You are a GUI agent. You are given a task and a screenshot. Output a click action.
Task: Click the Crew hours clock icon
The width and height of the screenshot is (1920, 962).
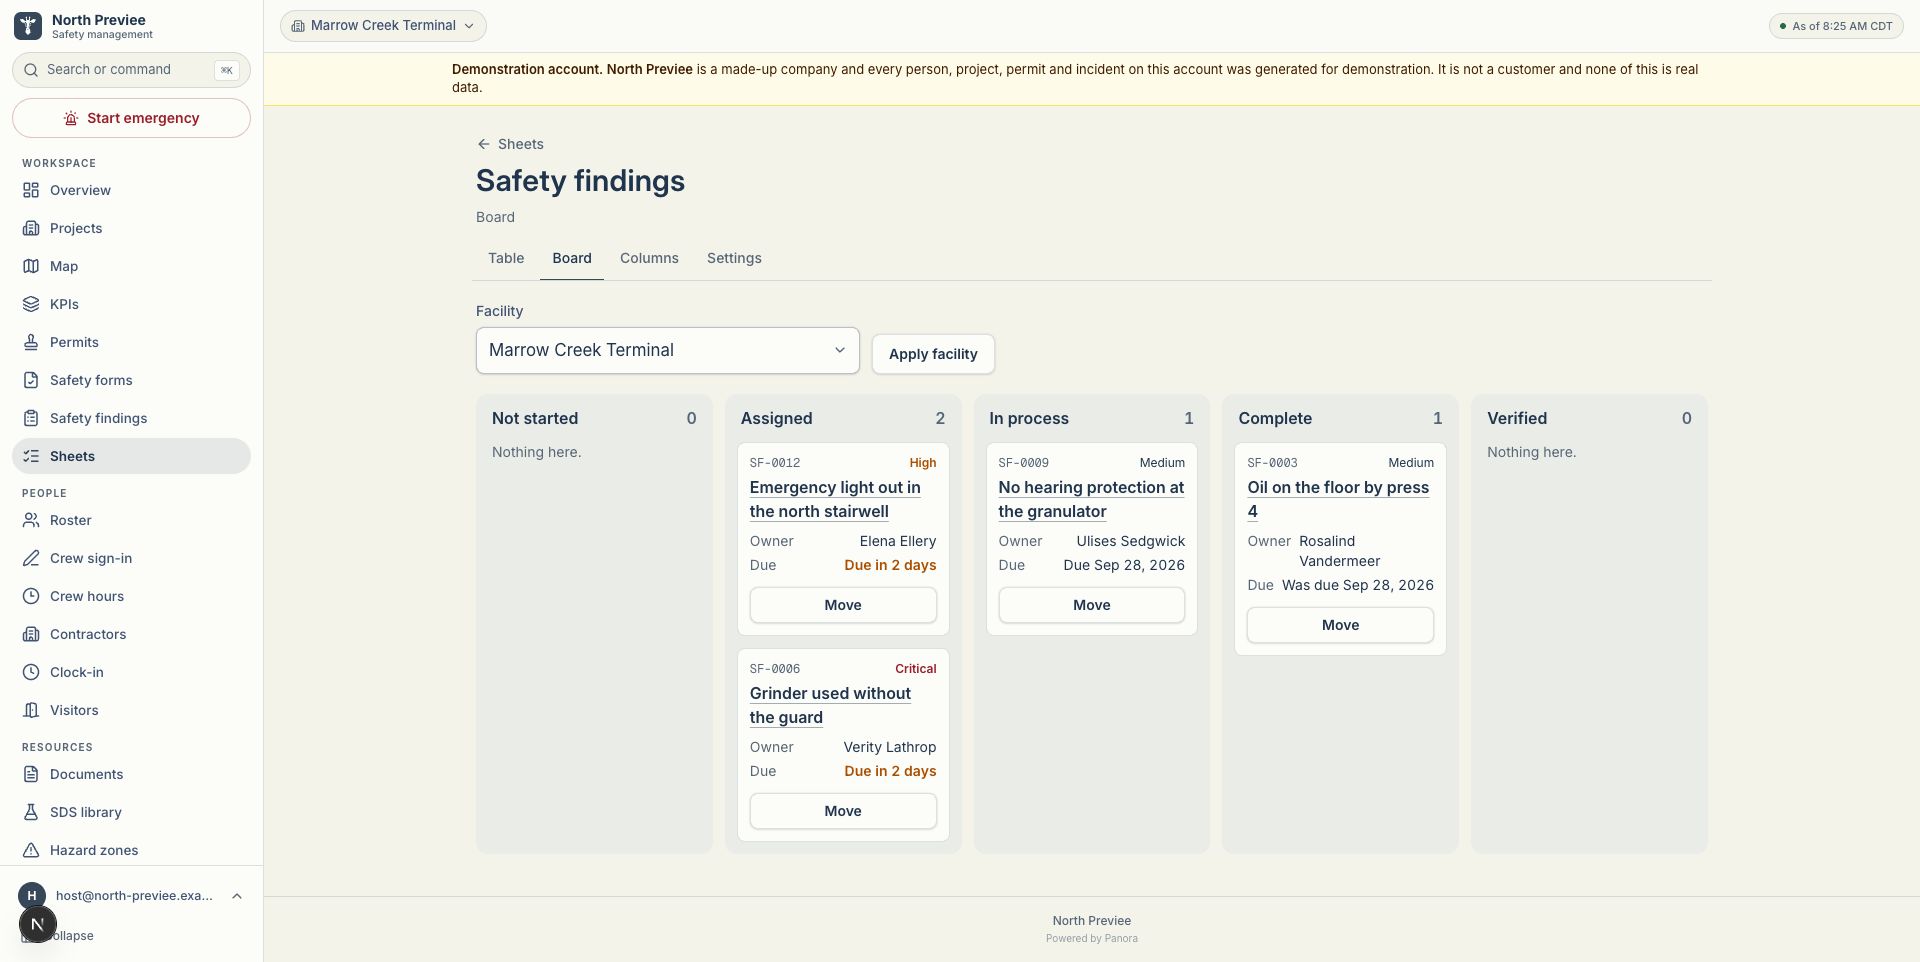point(31,596)
